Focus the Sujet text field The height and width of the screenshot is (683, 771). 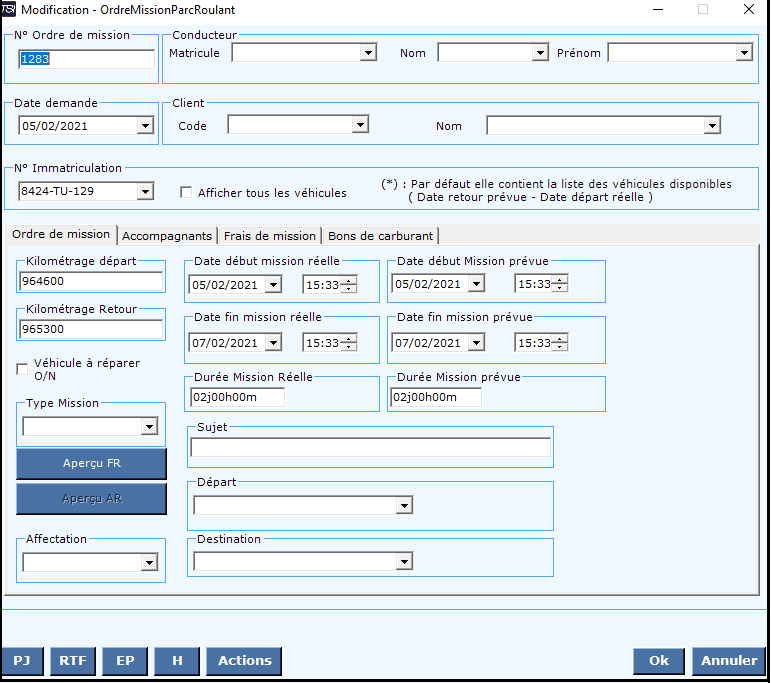click(x=370, y=447)
